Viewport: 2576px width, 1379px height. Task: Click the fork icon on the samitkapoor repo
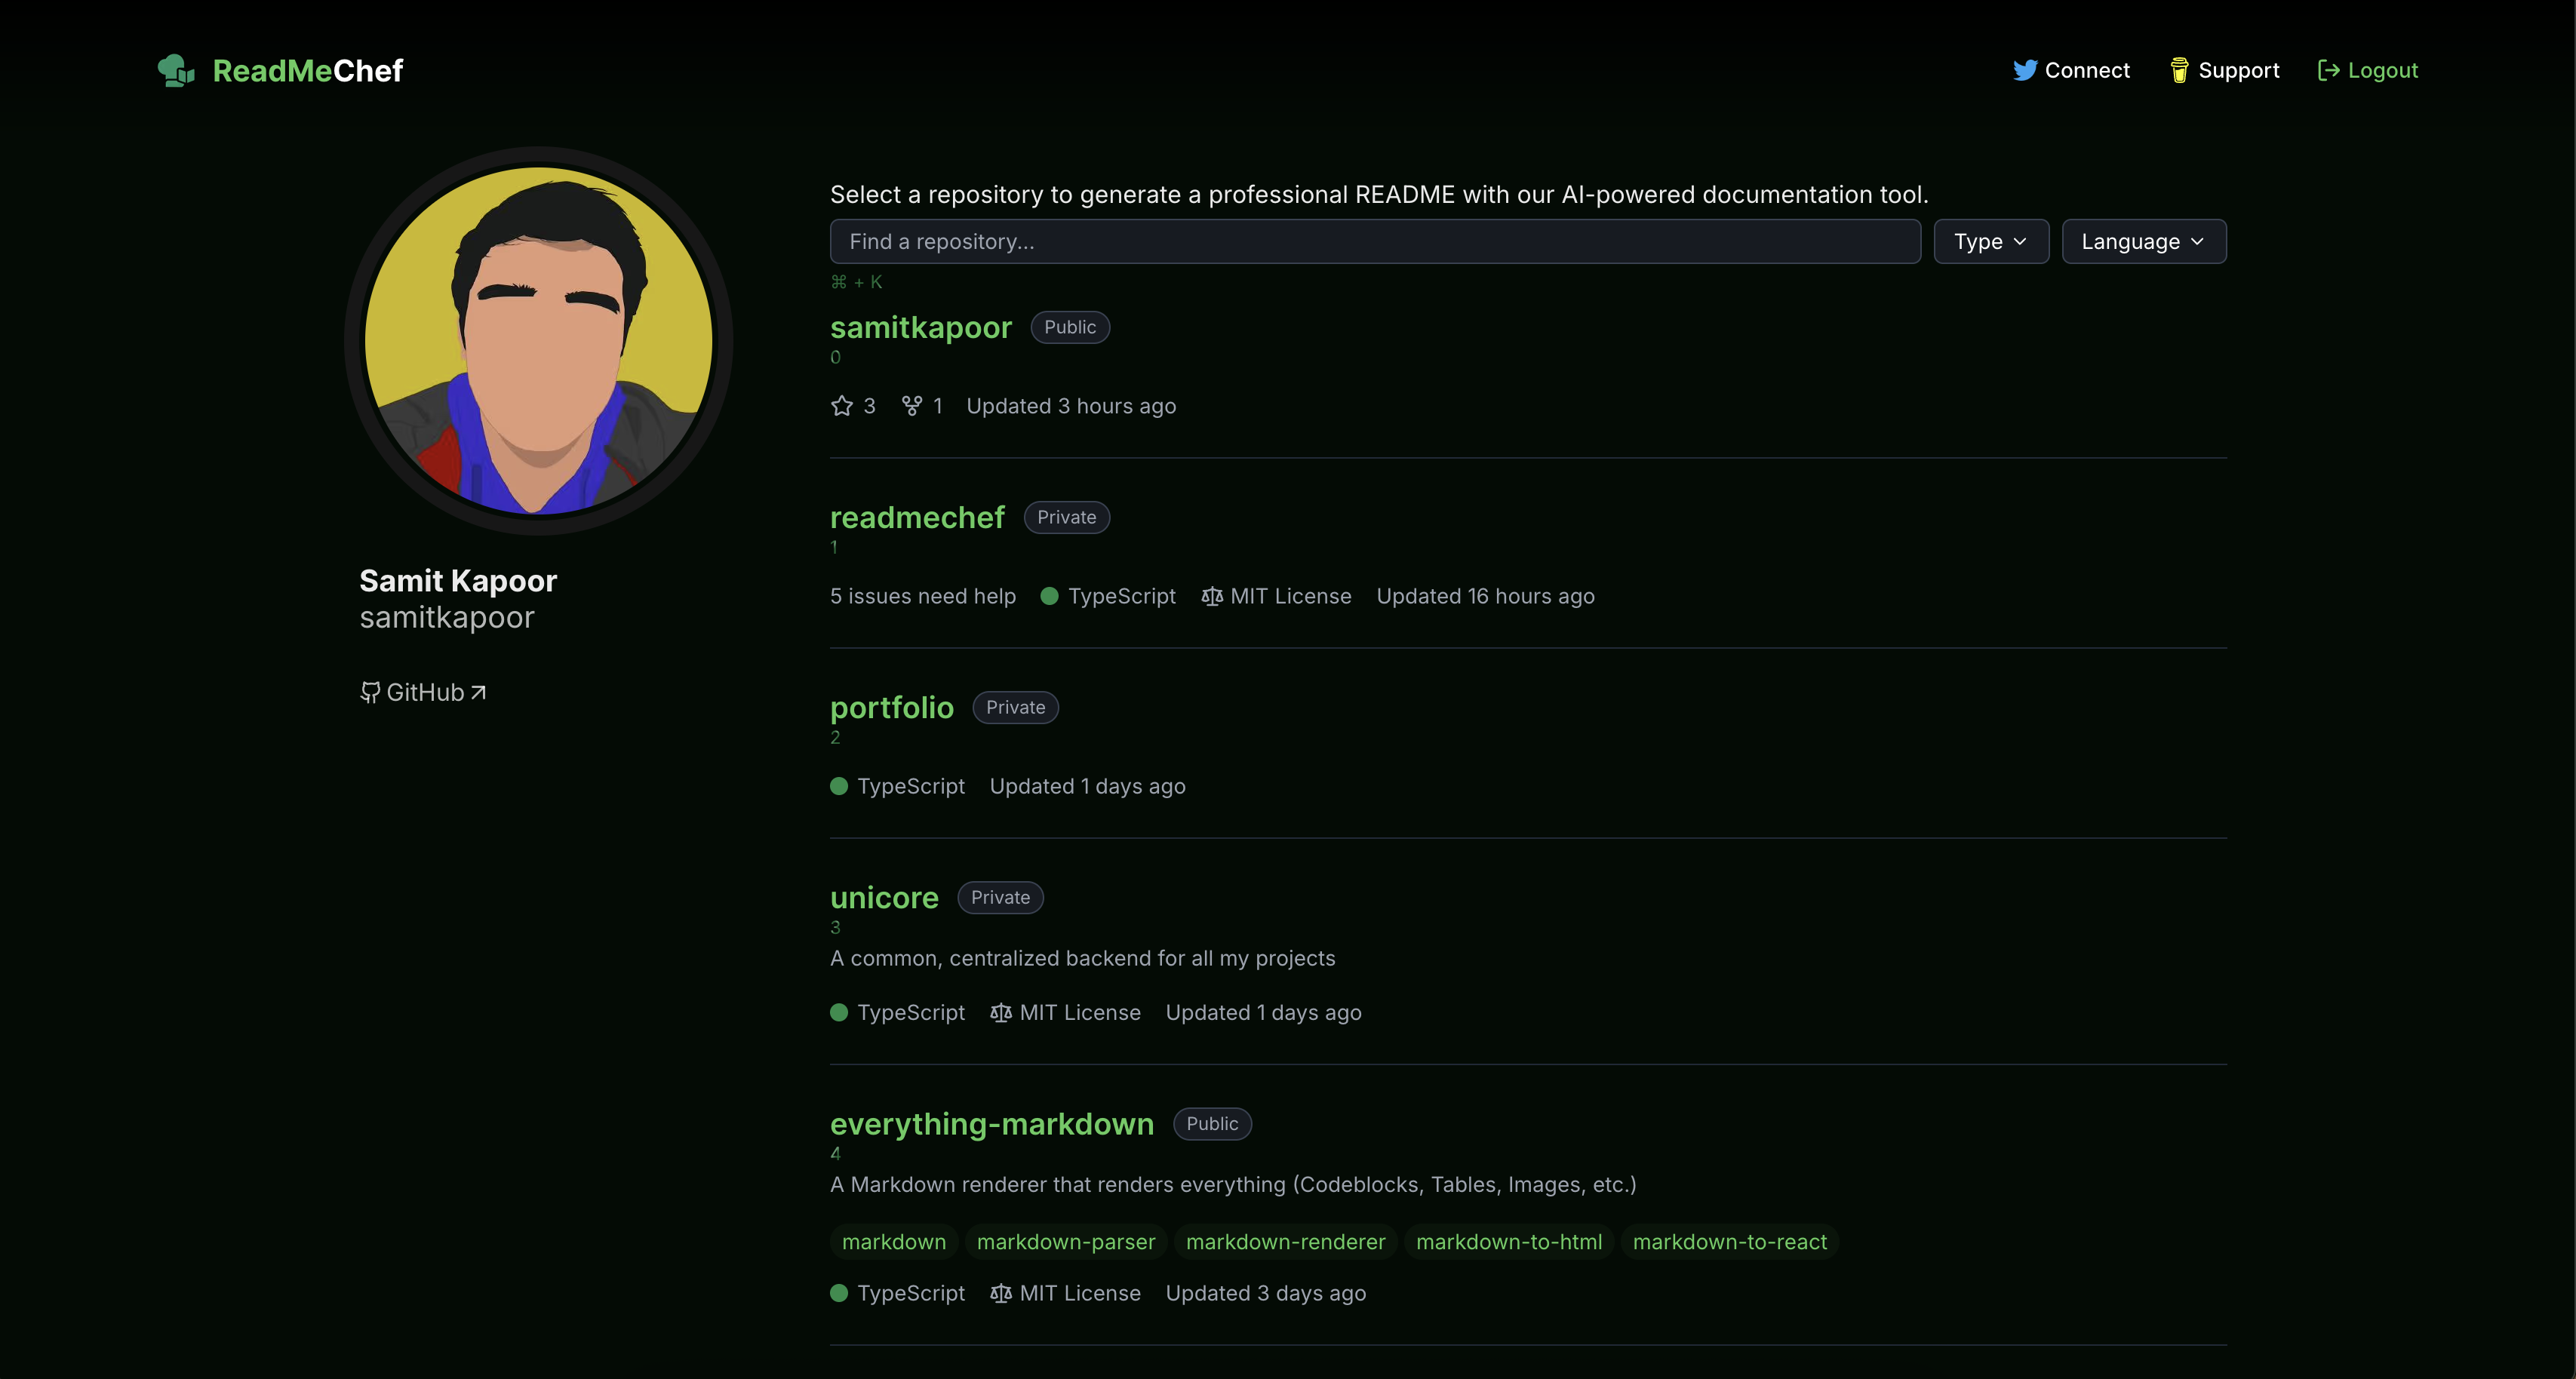(x=911, y=406)
